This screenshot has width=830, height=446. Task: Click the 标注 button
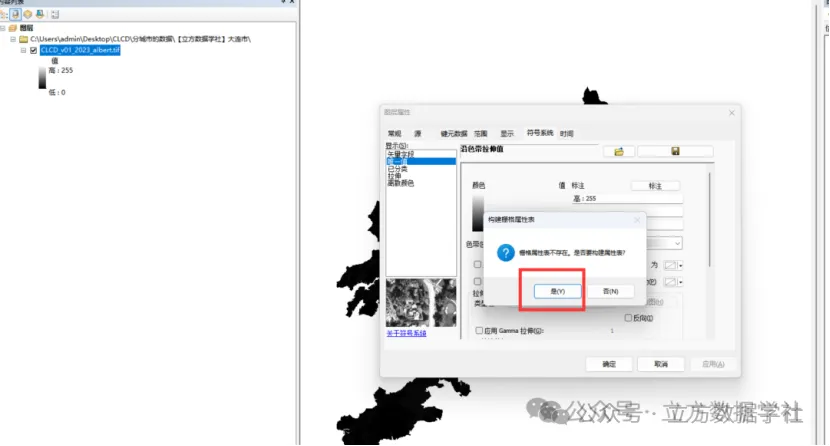tap(655, 186)
